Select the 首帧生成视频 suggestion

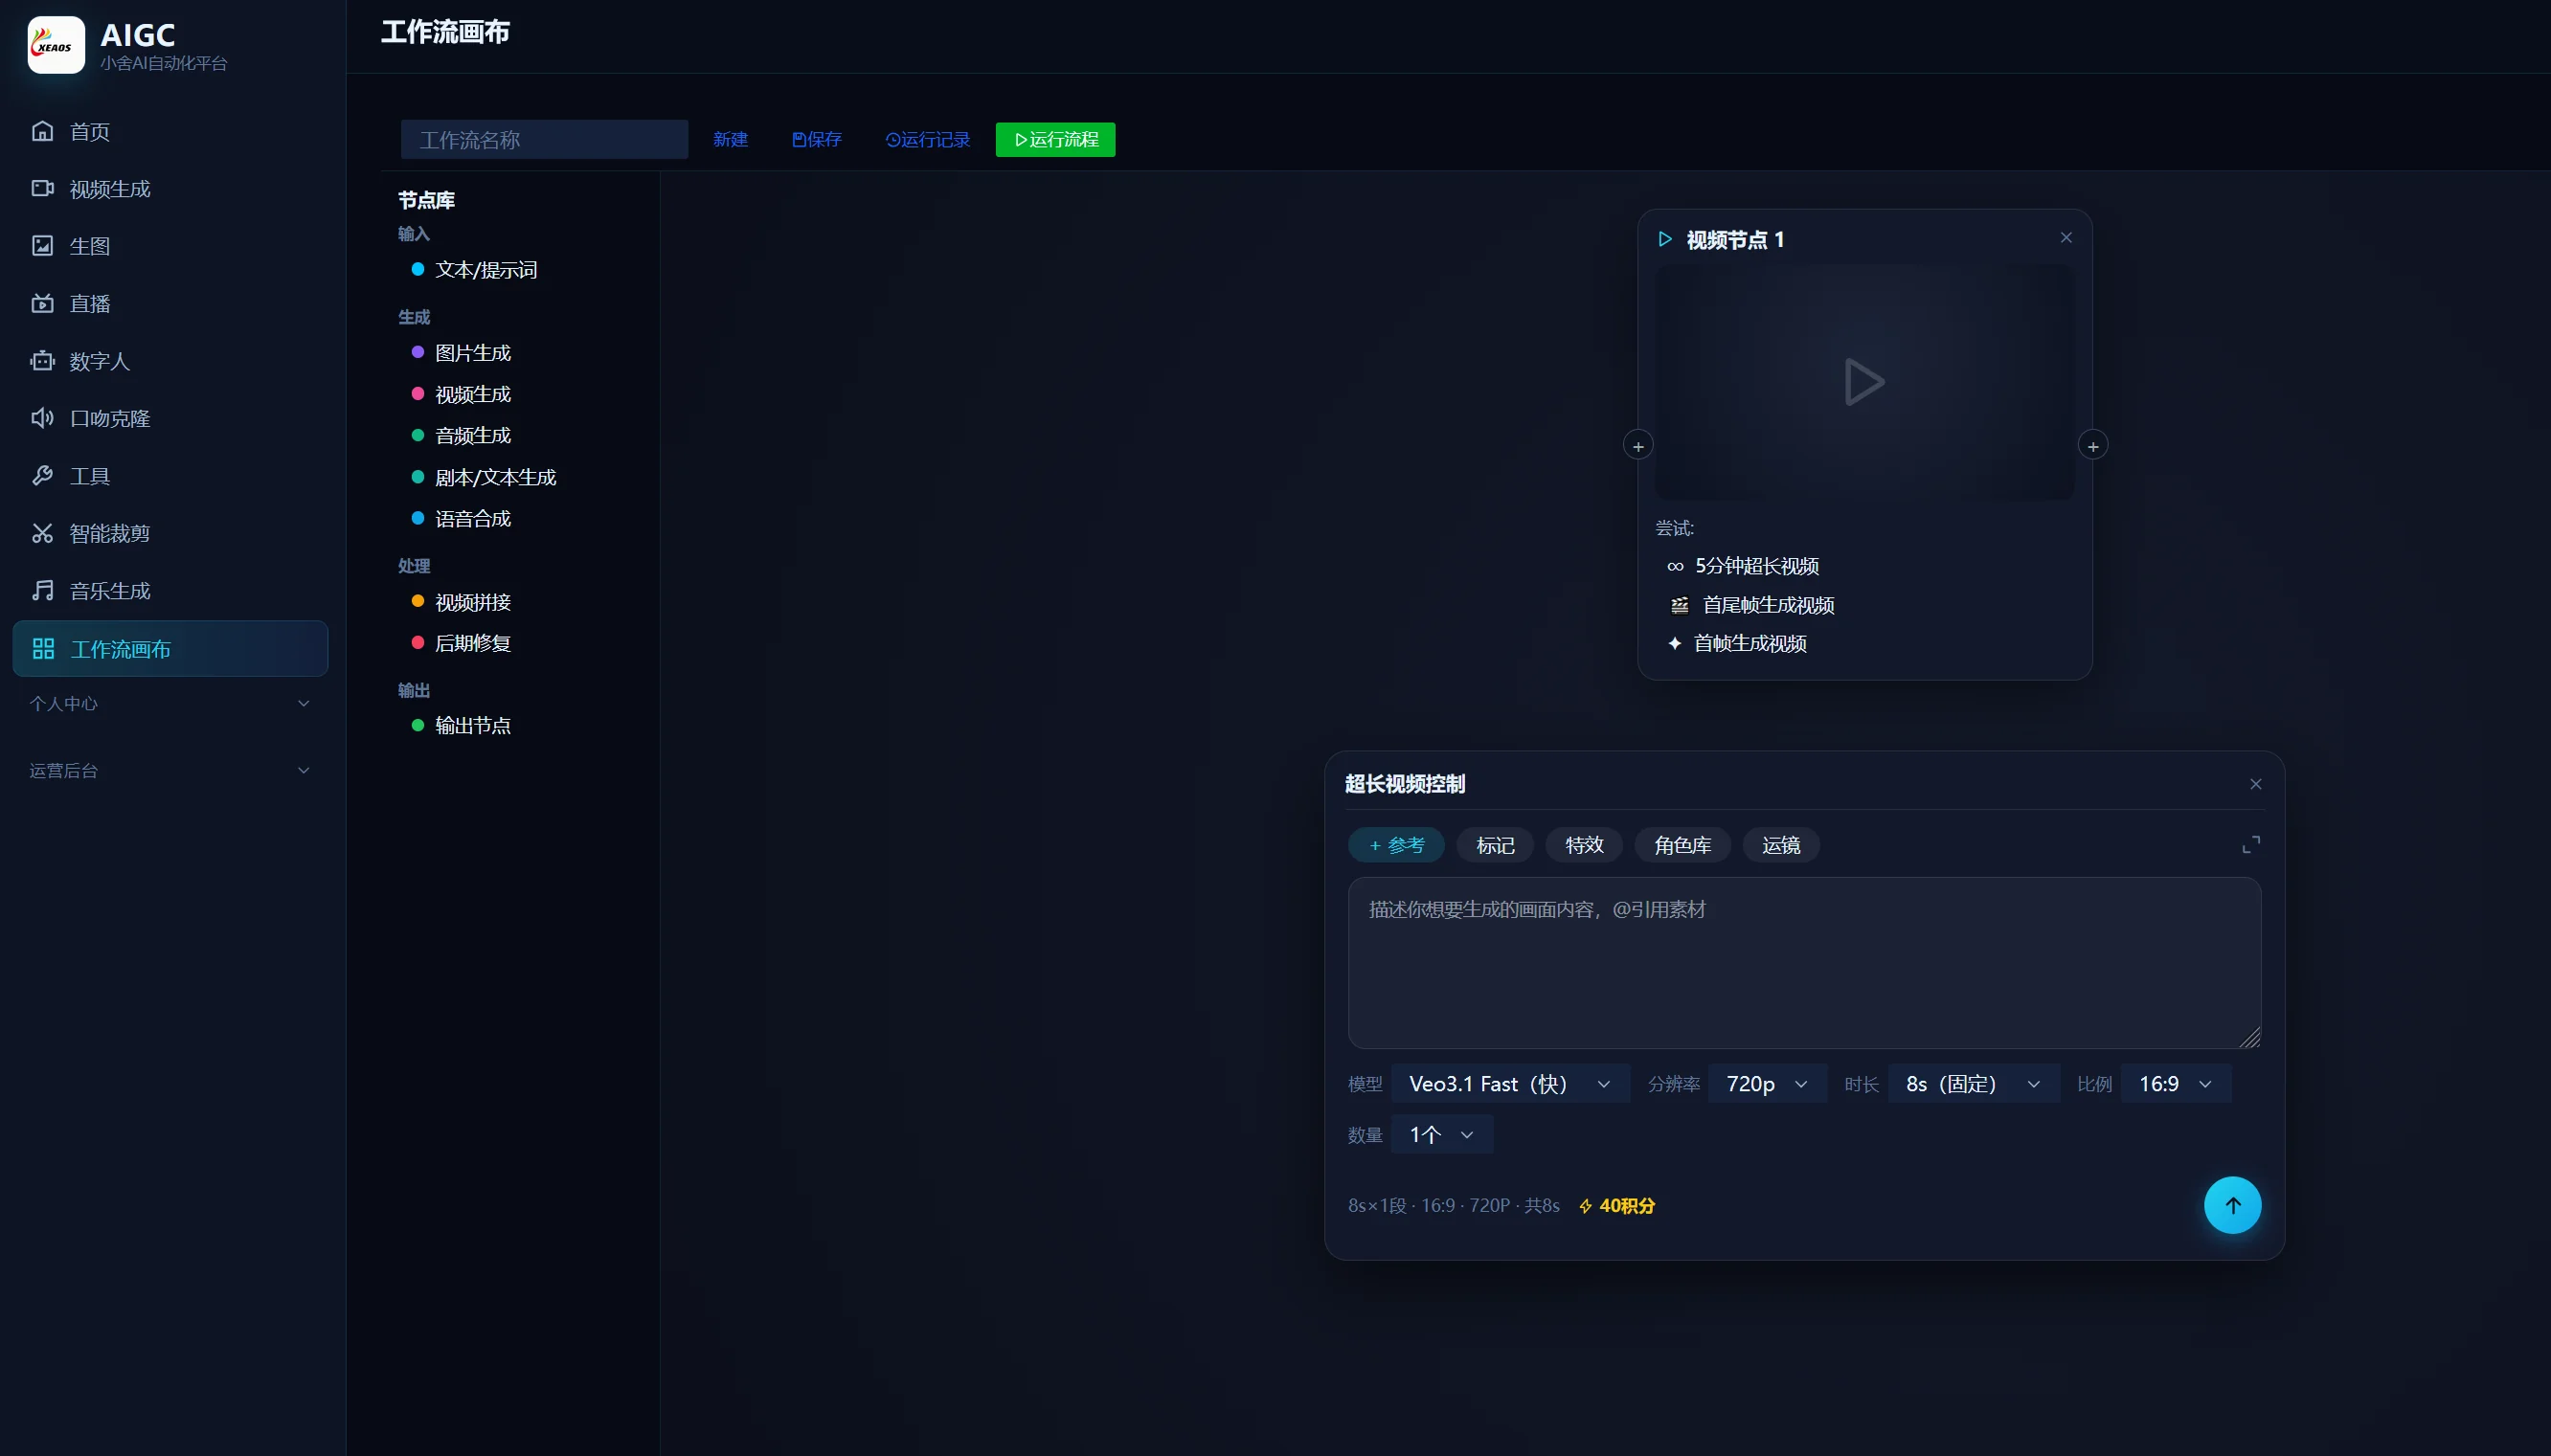pos(1736,644)
